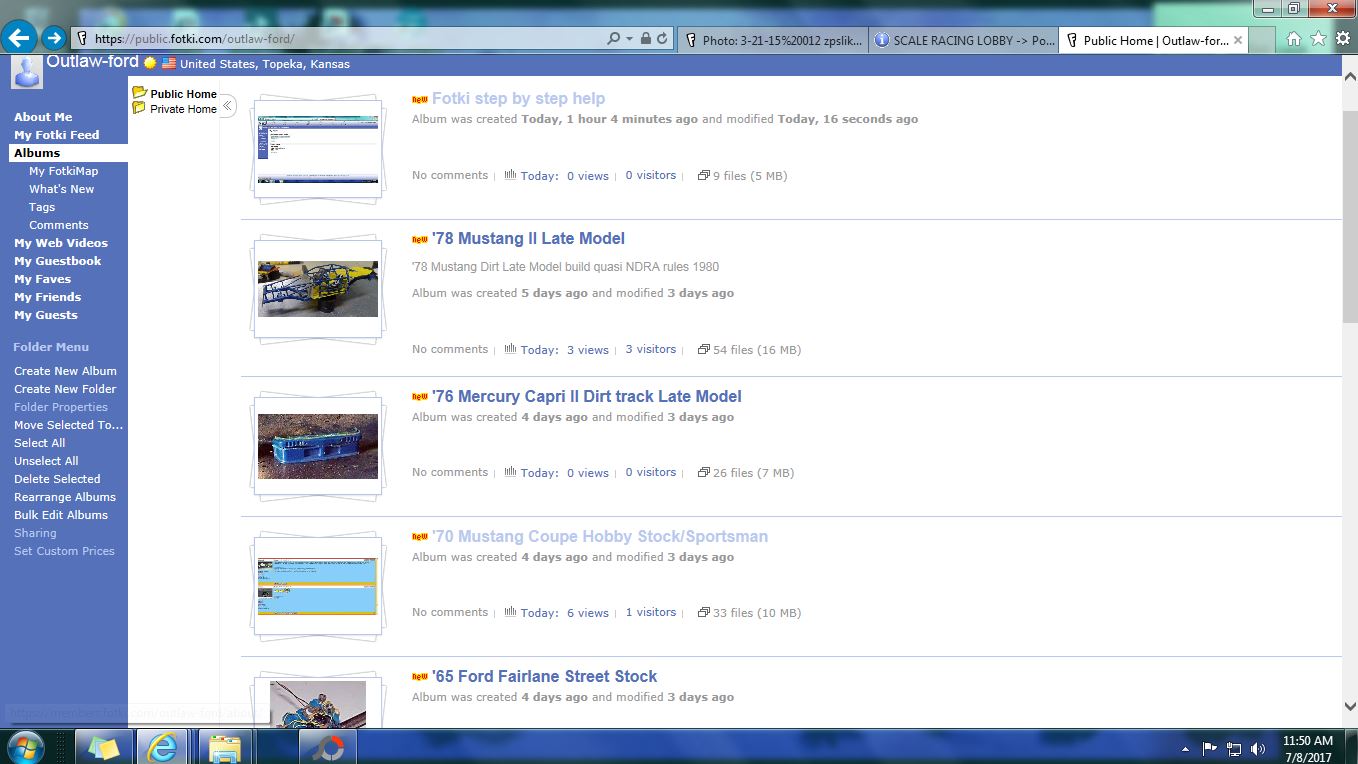Screen dimensions: 1358x764
Task: Show hidden system tray icons arrow
Action: click(1186, 748)
